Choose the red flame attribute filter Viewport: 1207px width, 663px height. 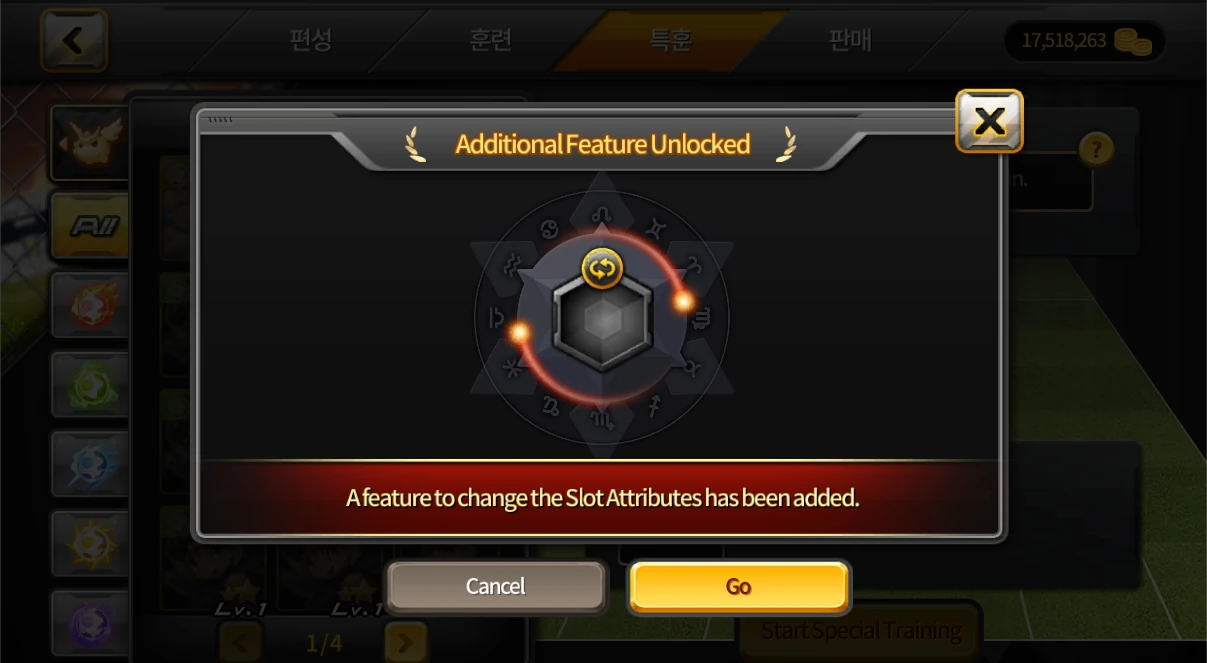point(90,305)
